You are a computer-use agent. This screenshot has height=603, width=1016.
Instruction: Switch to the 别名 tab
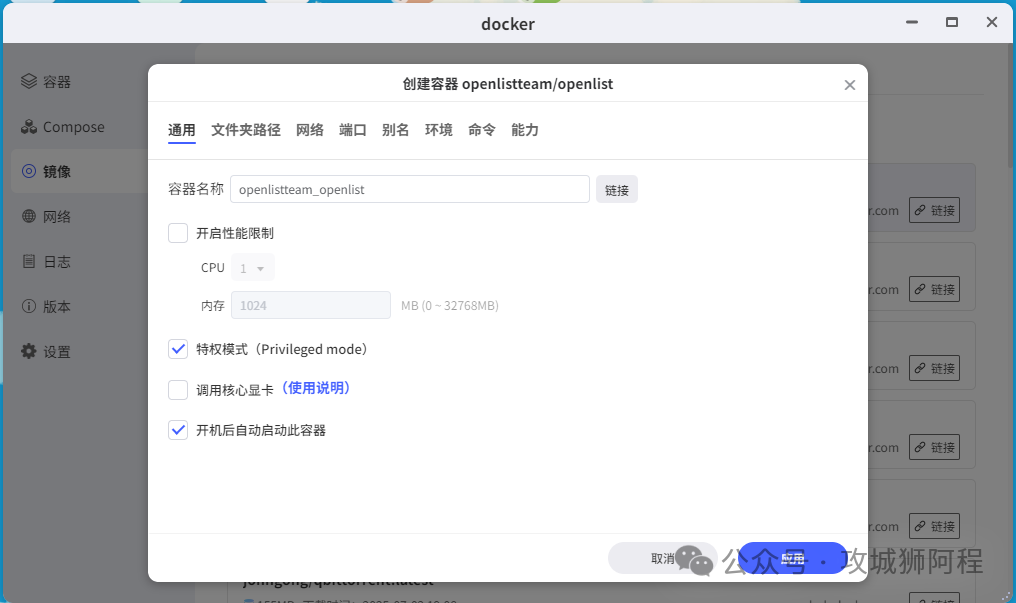tap(395, 130)
